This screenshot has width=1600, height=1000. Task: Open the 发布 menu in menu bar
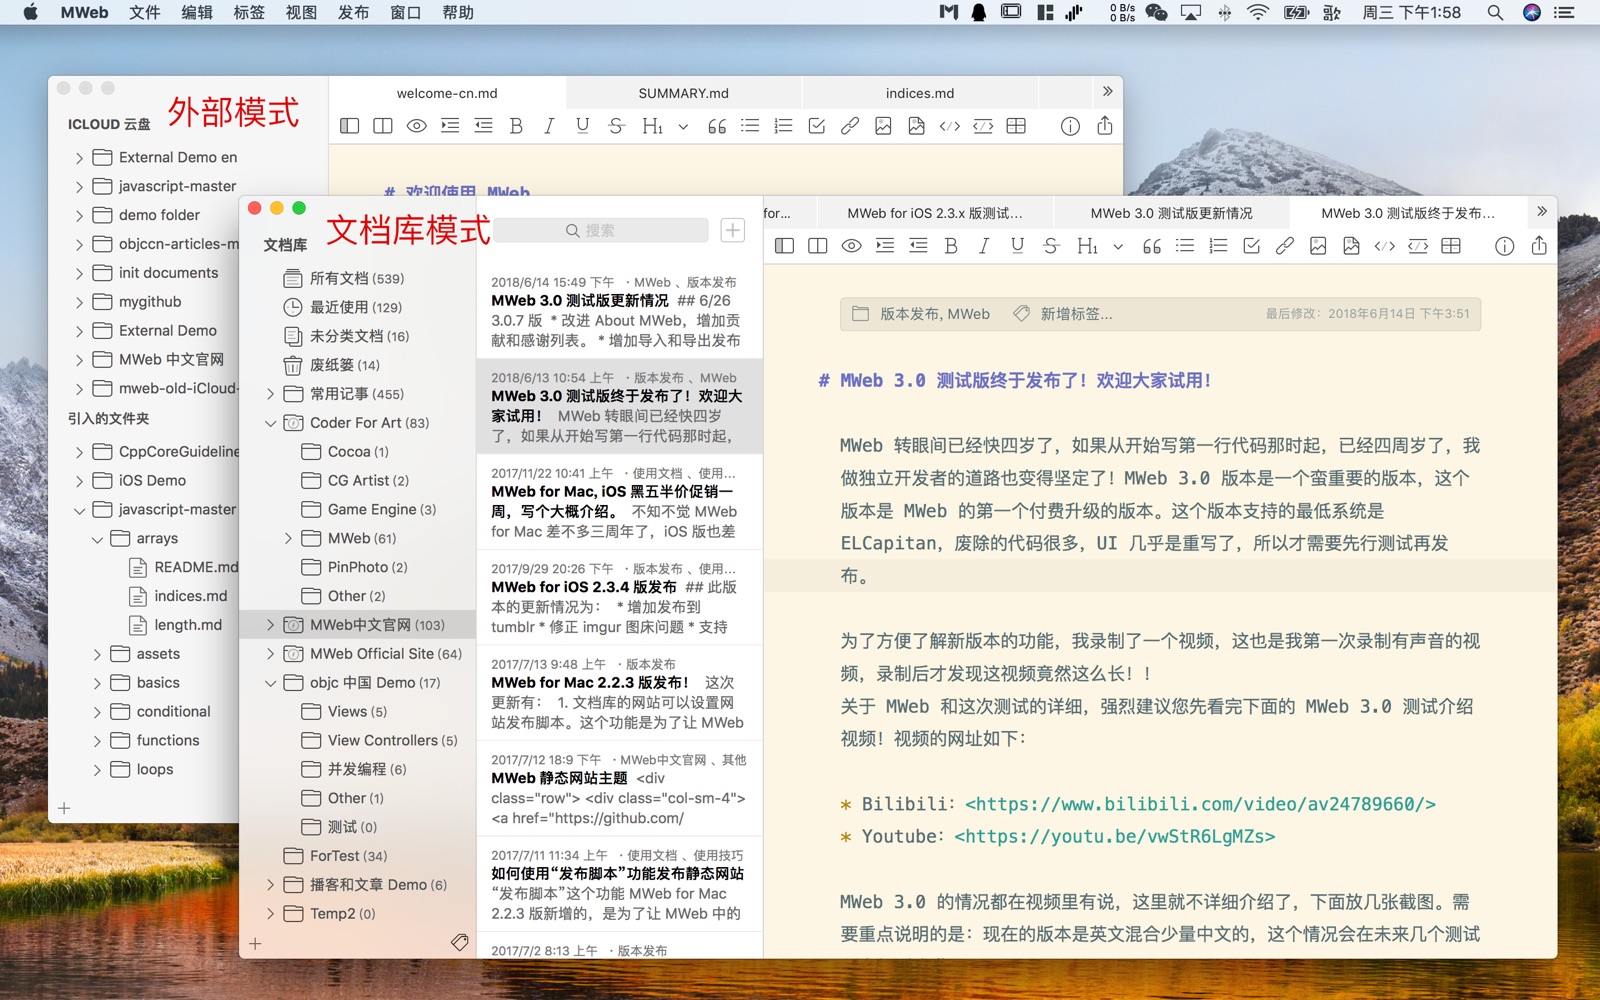coord(353,13)
